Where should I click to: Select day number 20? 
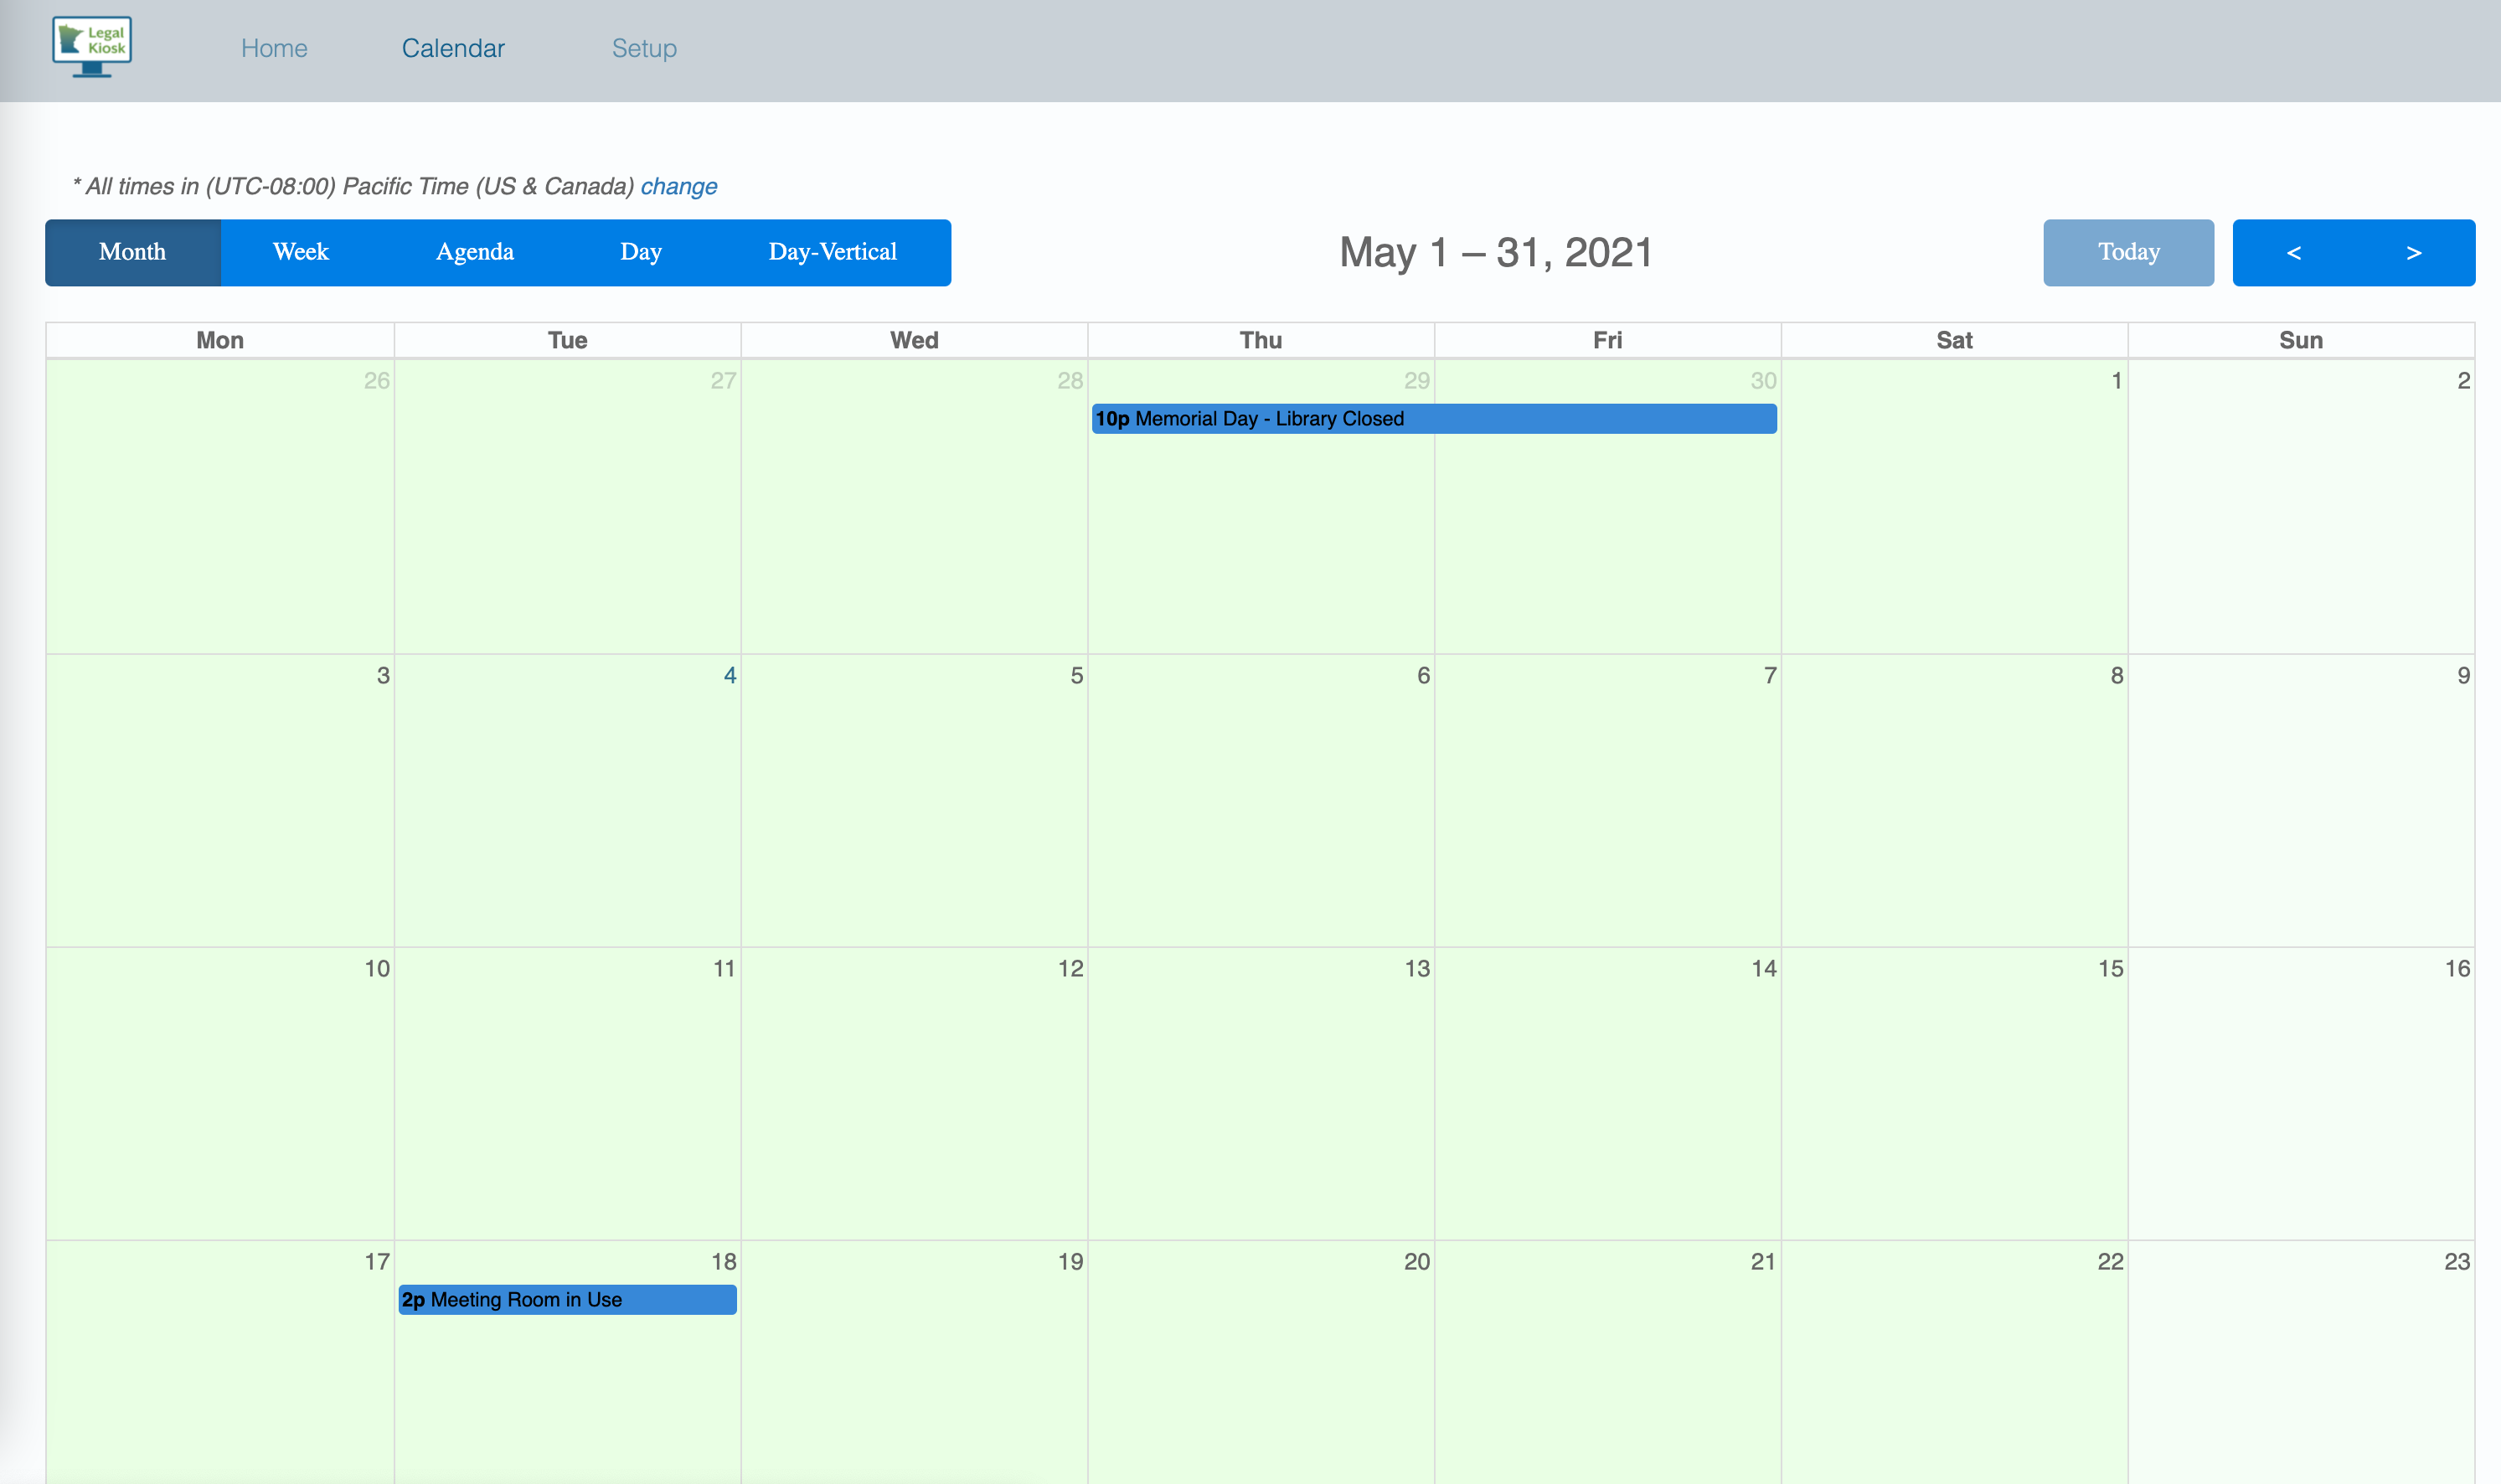point(1417,1261)
